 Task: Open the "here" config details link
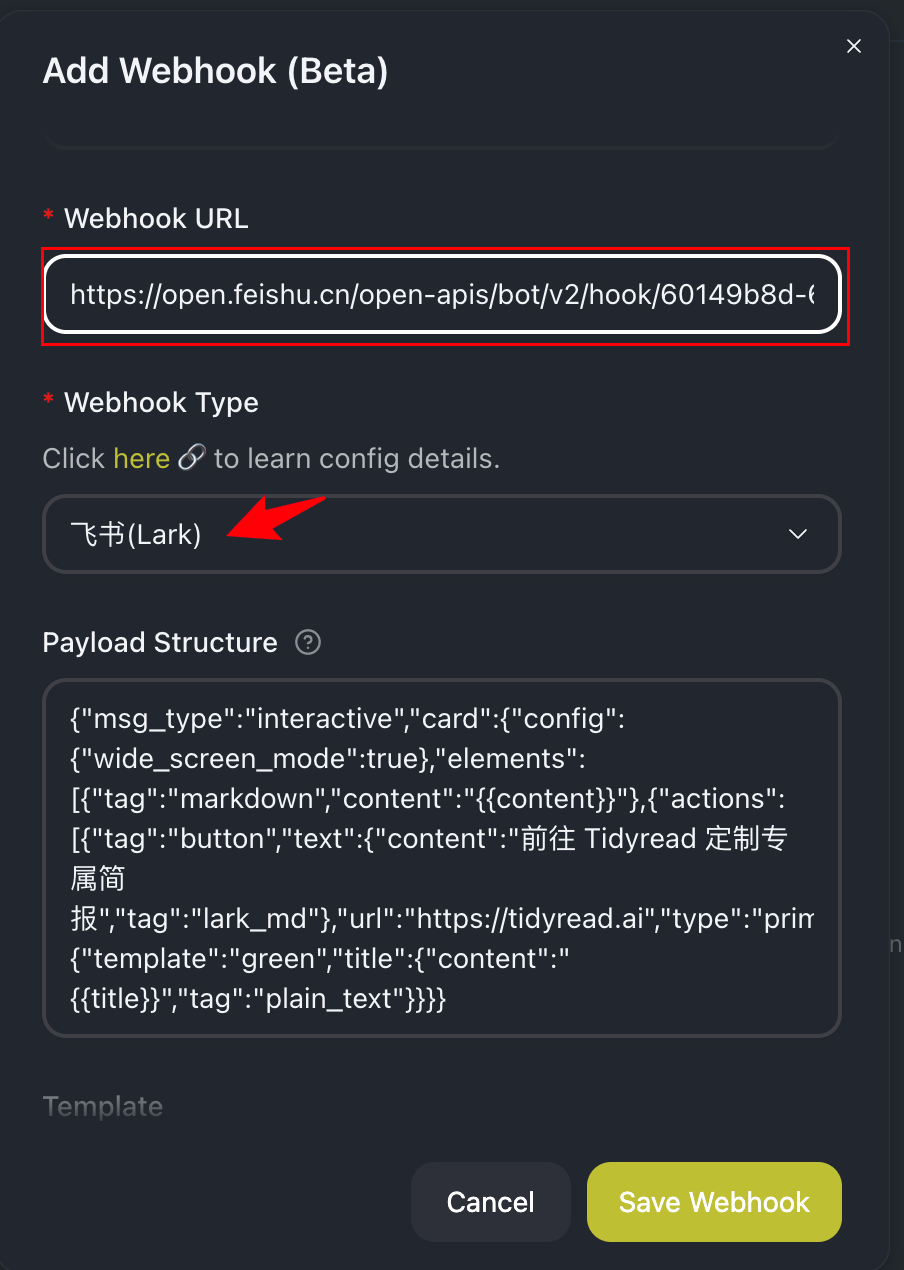pyautogui.click(x=141, y=458)
